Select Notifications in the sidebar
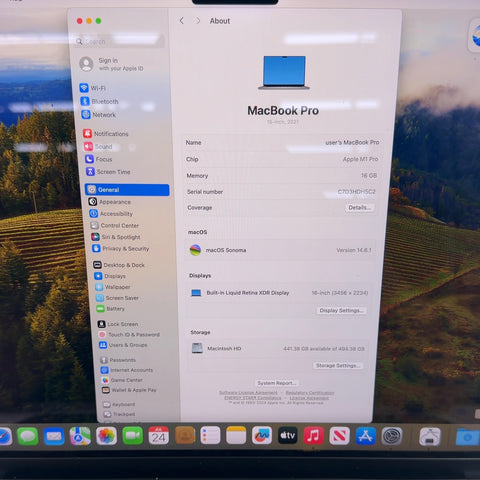 click(106, 134)
